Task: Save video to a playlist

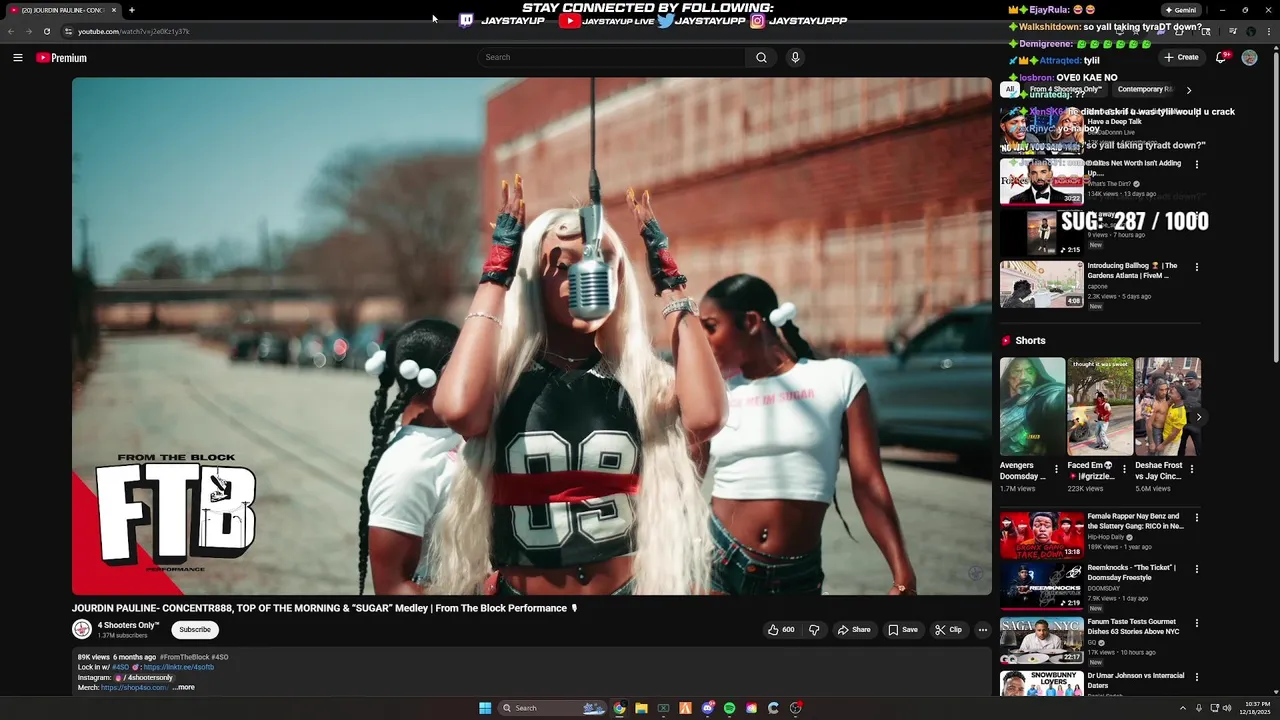Action: tap(903, 630)
